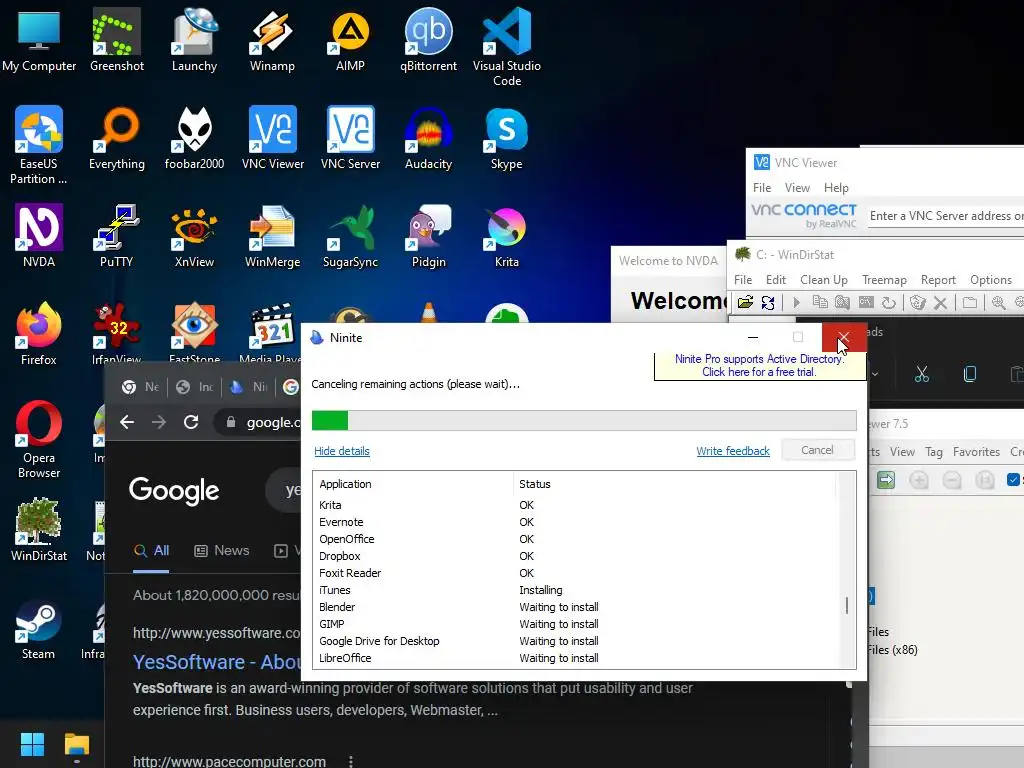
Task: Open the Clean Up menu in WinDirStat
Action: click(824, 280)
